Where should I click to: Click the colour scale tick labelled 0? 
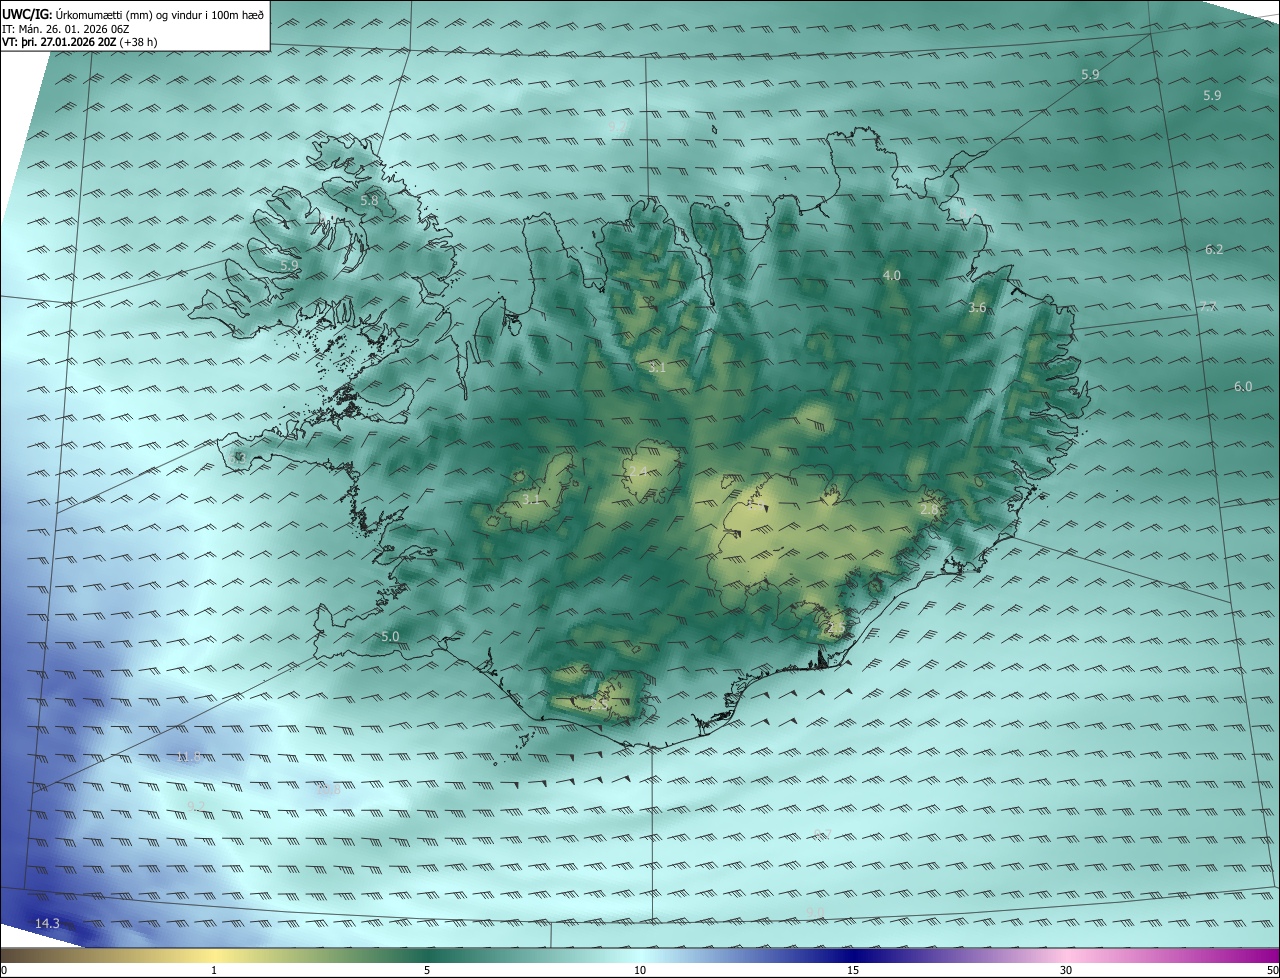[x=3, y=970]
